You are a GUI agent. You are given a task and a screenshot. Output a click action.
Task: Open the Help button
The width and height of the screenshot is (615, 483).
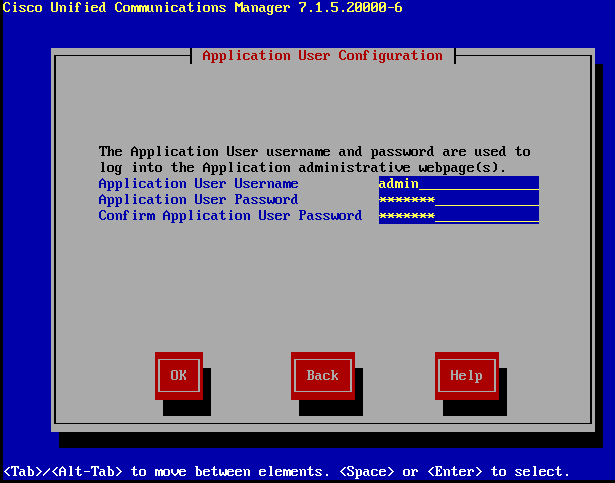(x=467, y=375)
